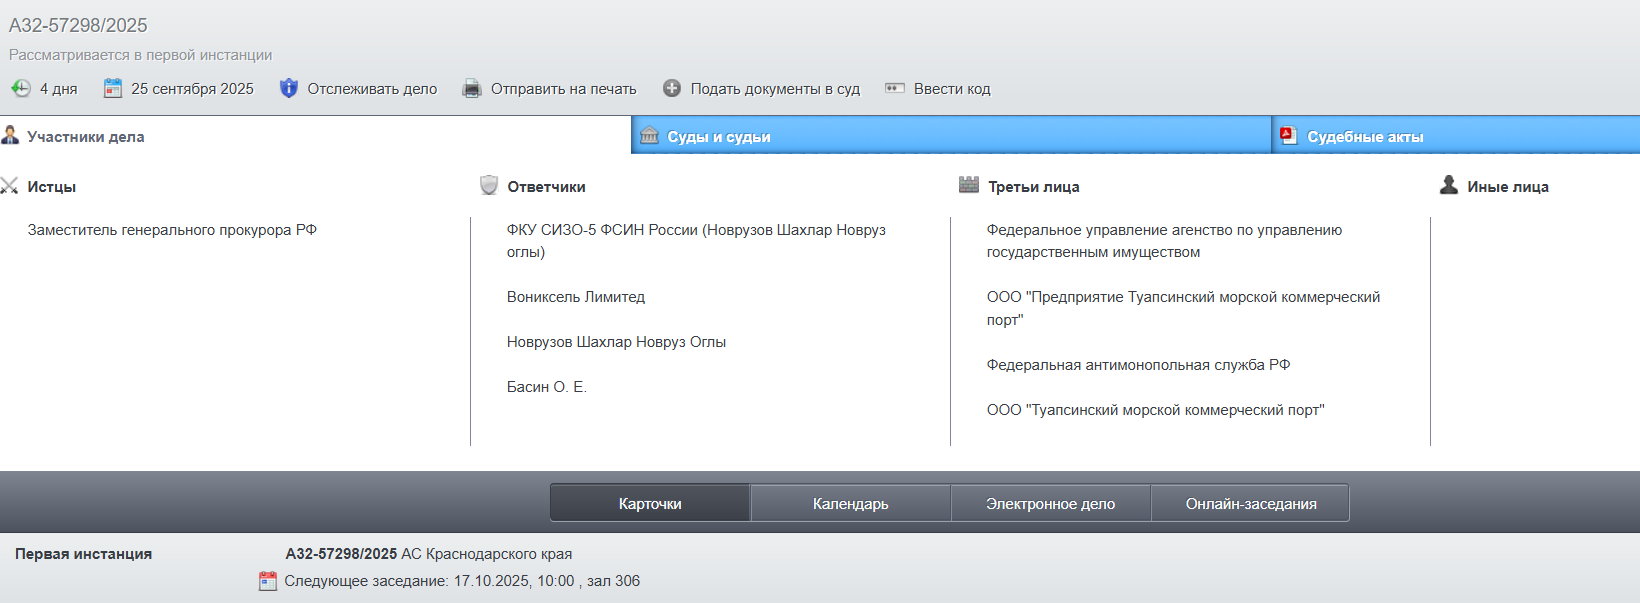Switch to the Календарь view
The image size is (1640, 603).
pyautogui.click(x=851, y=503)
